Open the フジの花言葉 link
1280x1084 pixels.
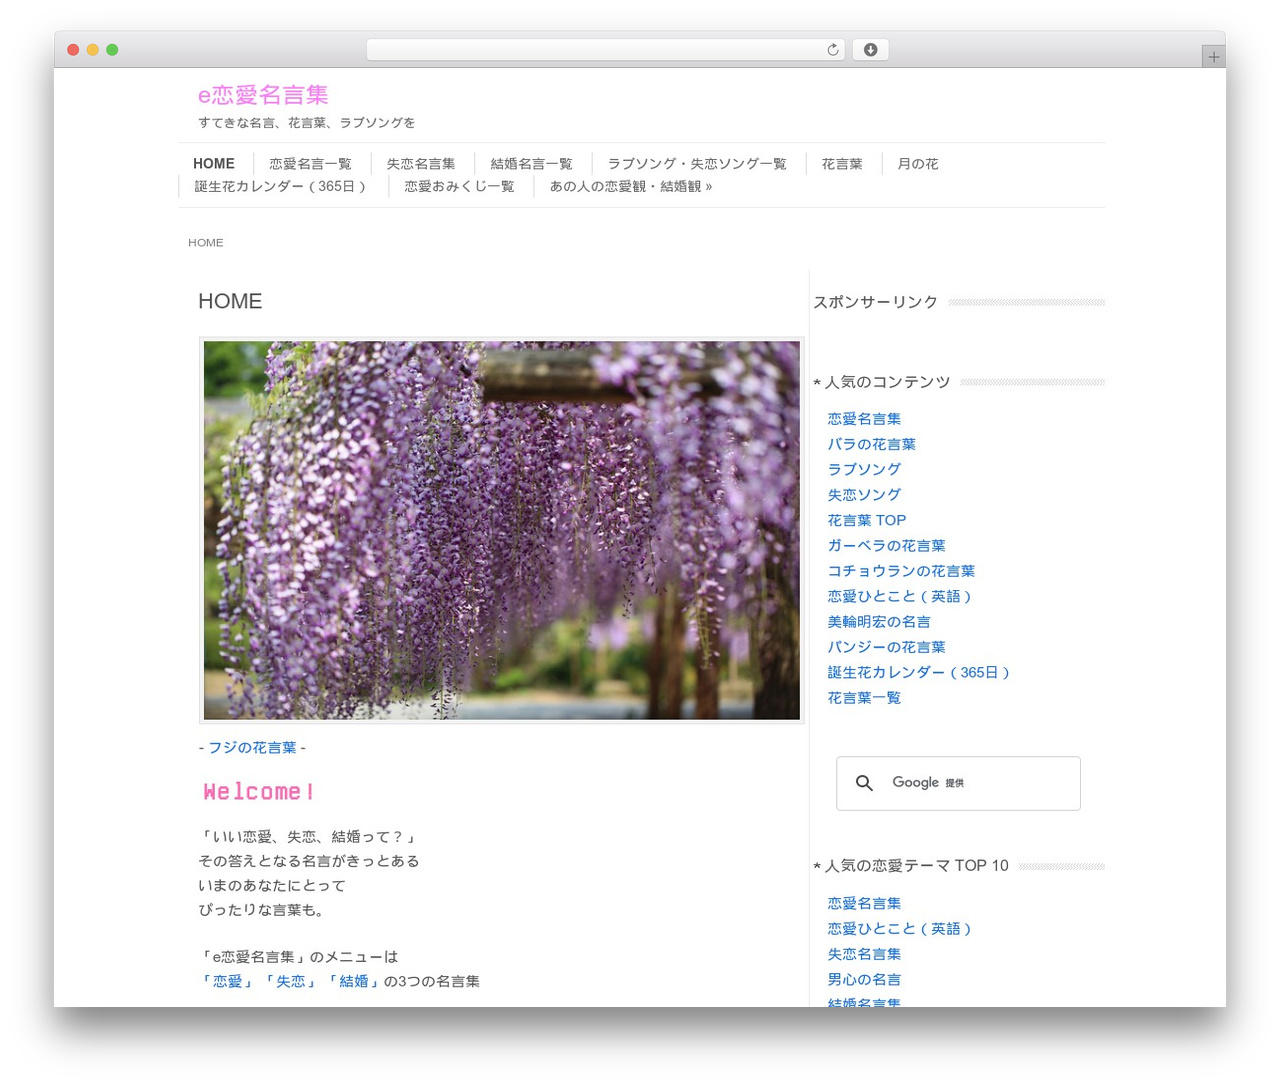252,748
